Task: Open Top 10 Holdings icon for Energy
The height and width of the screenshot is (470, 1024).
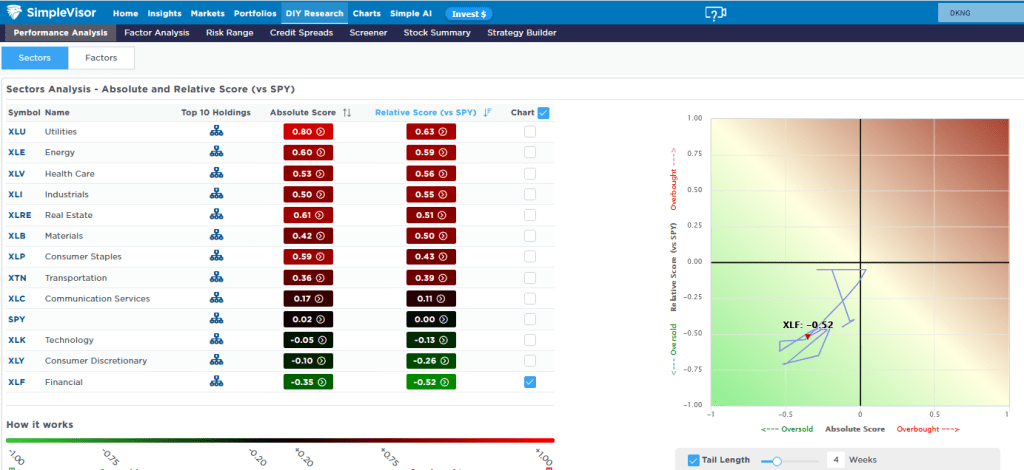Action: click(x=216, y=152)
